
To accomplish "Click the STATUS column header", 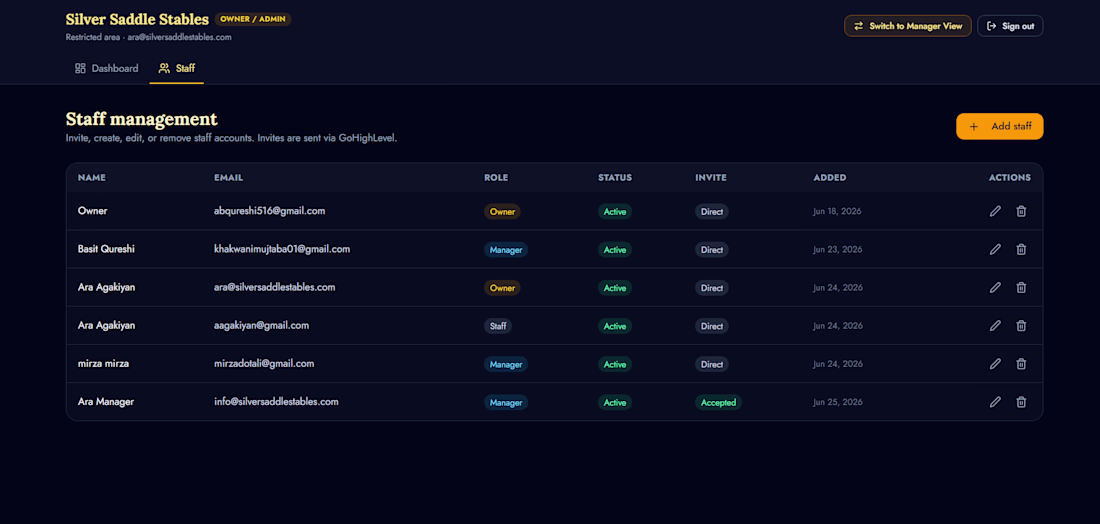I will (615, 177).
